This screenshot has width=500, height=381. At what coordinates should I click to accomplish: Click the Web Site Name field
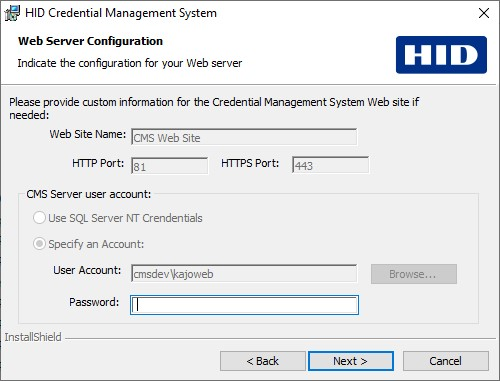[x=244, y=137]
